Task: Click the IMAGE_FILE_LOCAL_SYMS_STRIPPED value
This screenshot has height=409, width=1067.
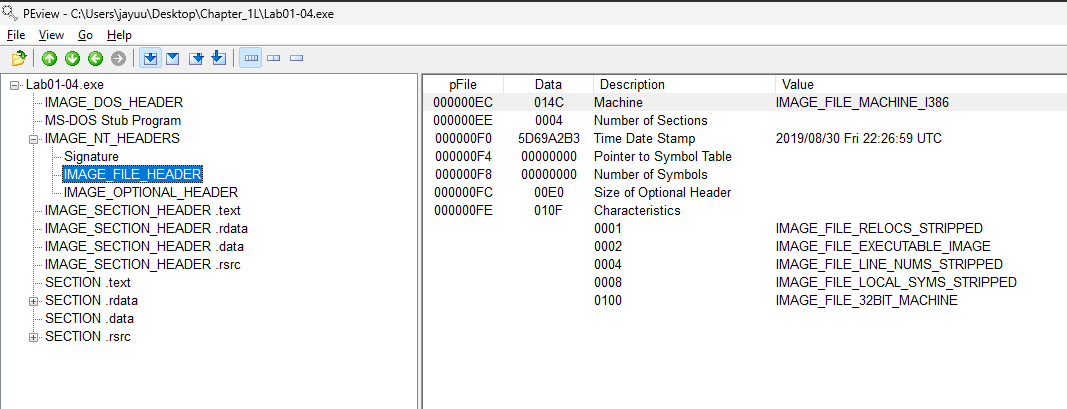Action: point(896,282)
